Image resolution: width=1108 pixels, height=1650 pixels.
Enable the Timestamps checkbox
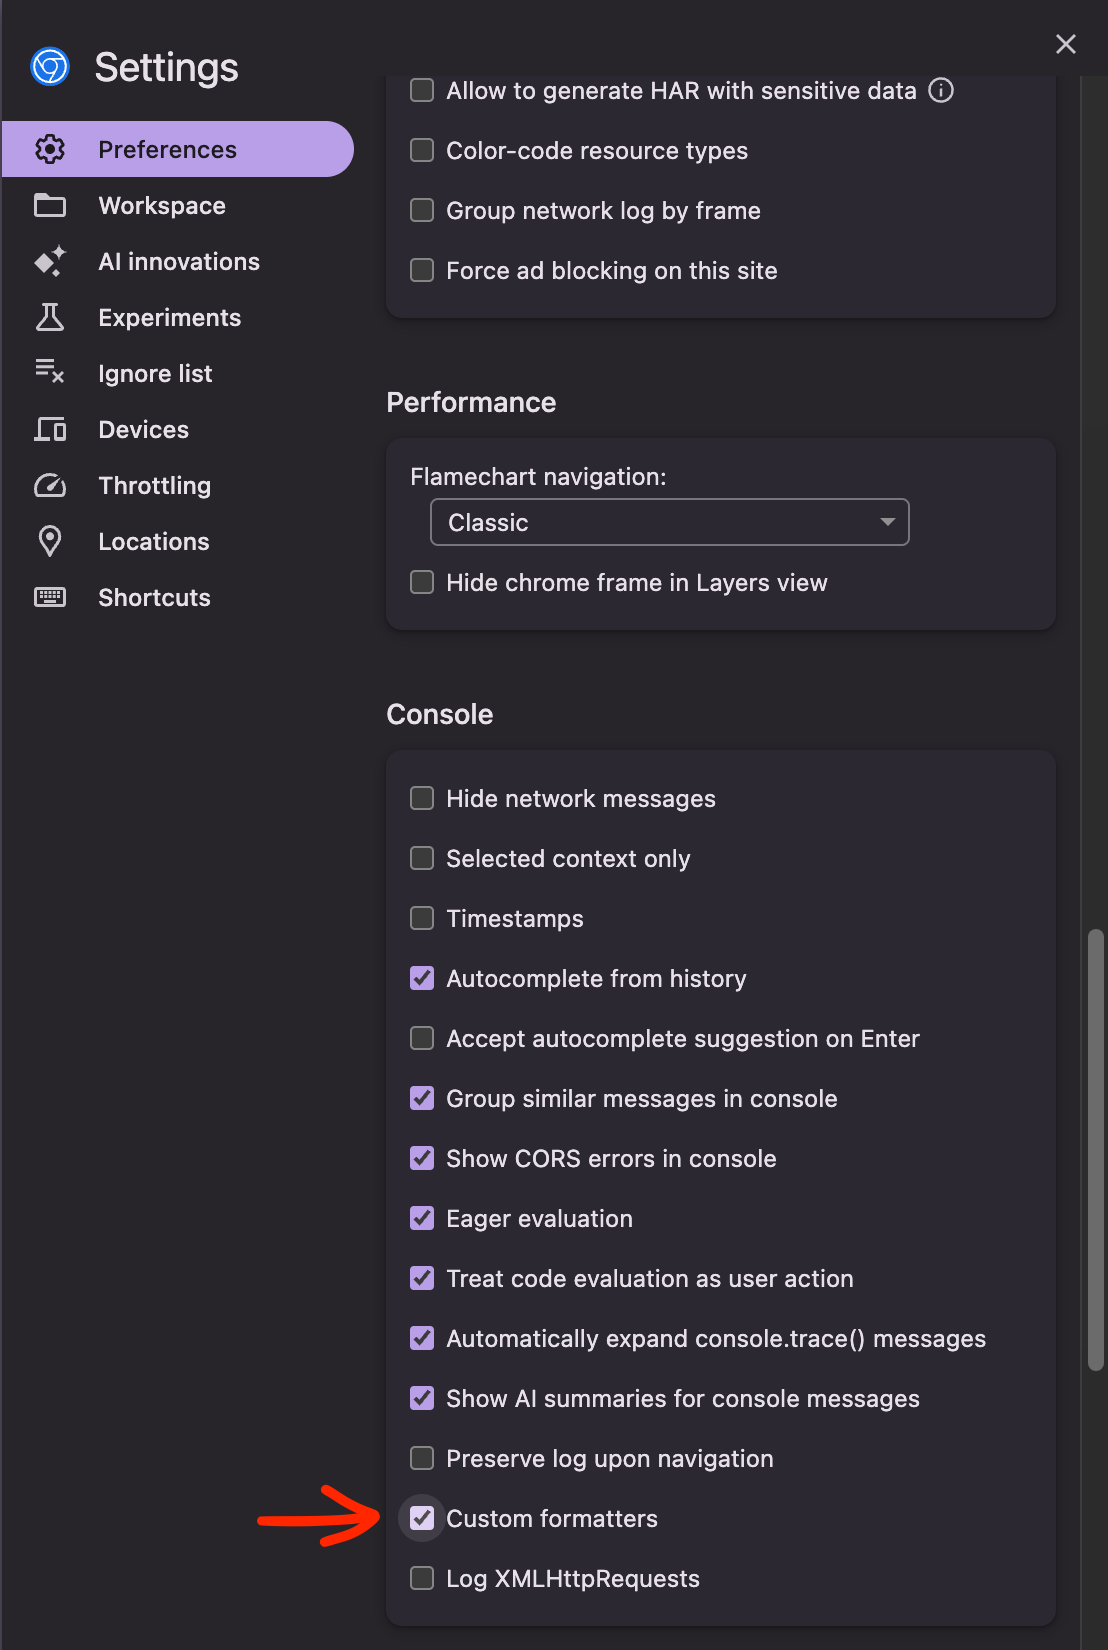click(x=422, y=918)
